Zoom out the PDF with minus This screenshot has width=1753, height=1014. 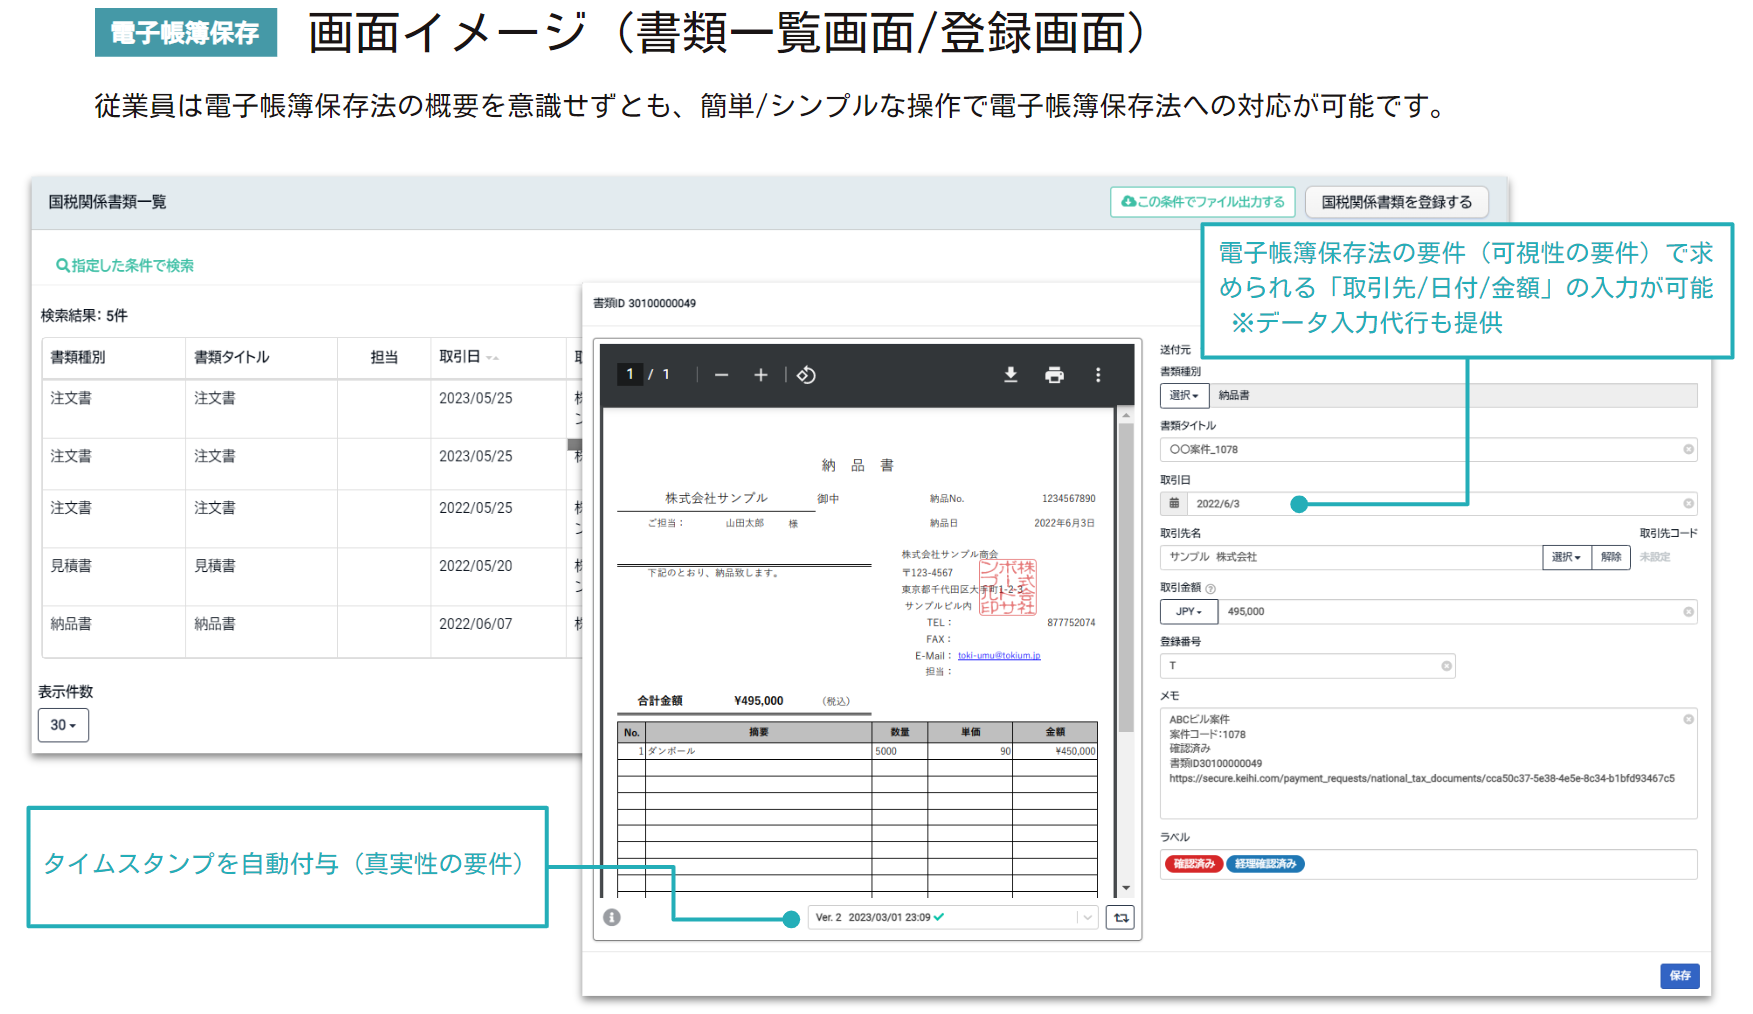pyautogui.click(x=721, y=375)
